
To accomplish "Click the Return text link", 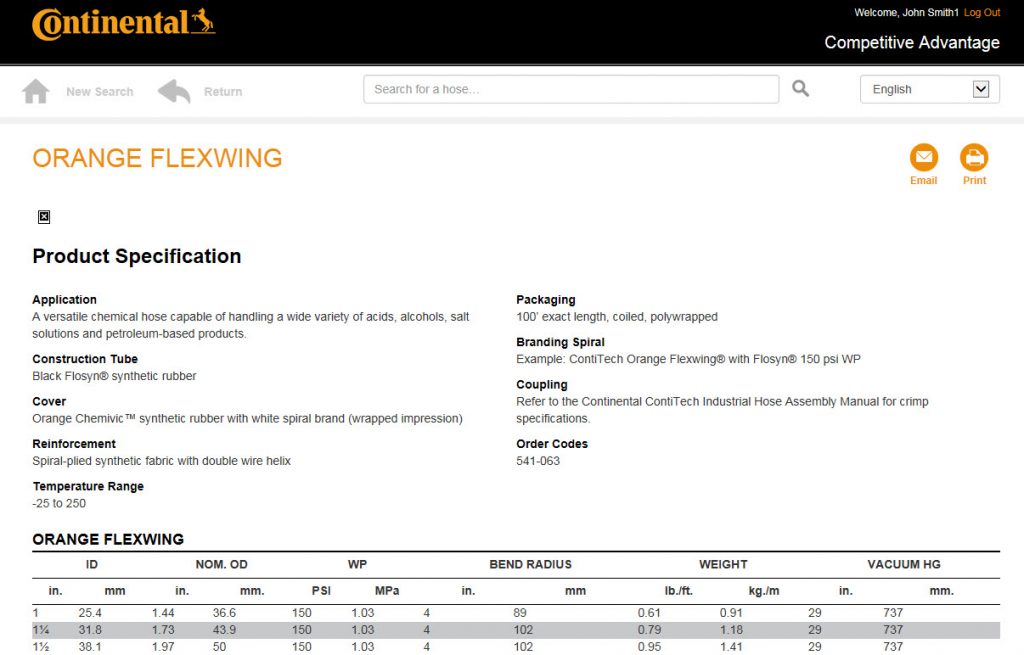I will (x=223, y=92).
